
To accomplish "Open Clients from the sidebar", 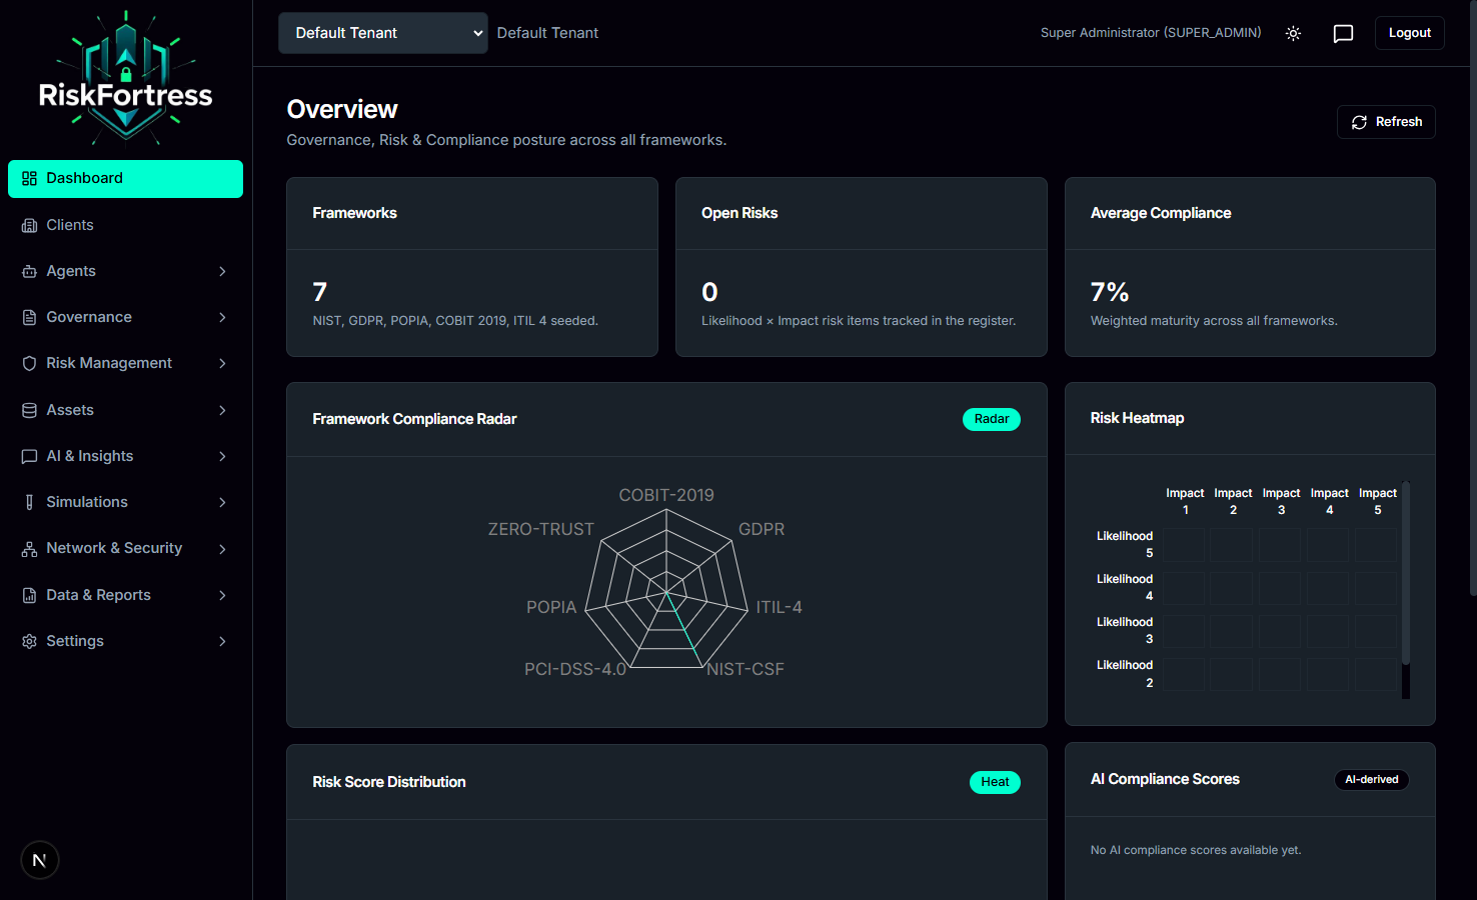I will pos(70,225).
